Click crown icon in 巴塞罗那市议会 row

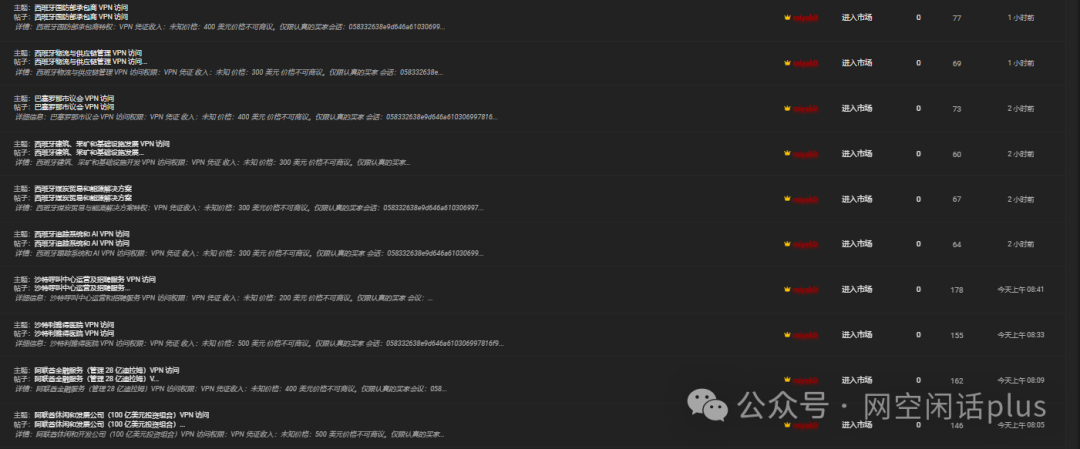pyautogui.click(x=787, y=109)
